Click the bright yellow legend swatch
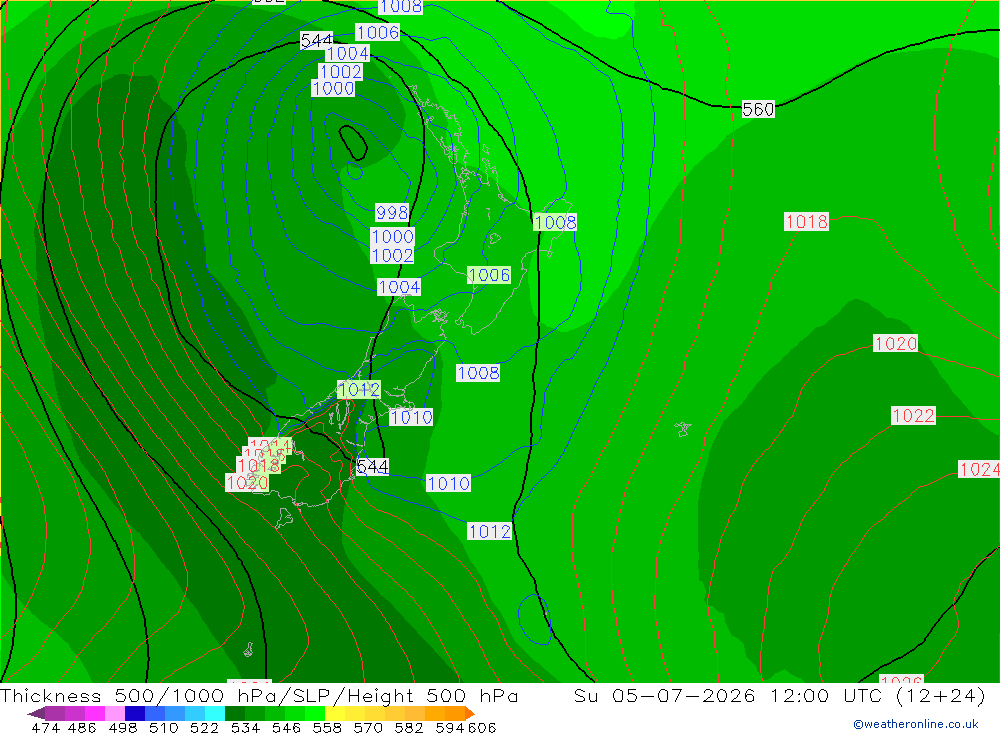This screenshot has width=1000, height=733. tap(335, 713)
